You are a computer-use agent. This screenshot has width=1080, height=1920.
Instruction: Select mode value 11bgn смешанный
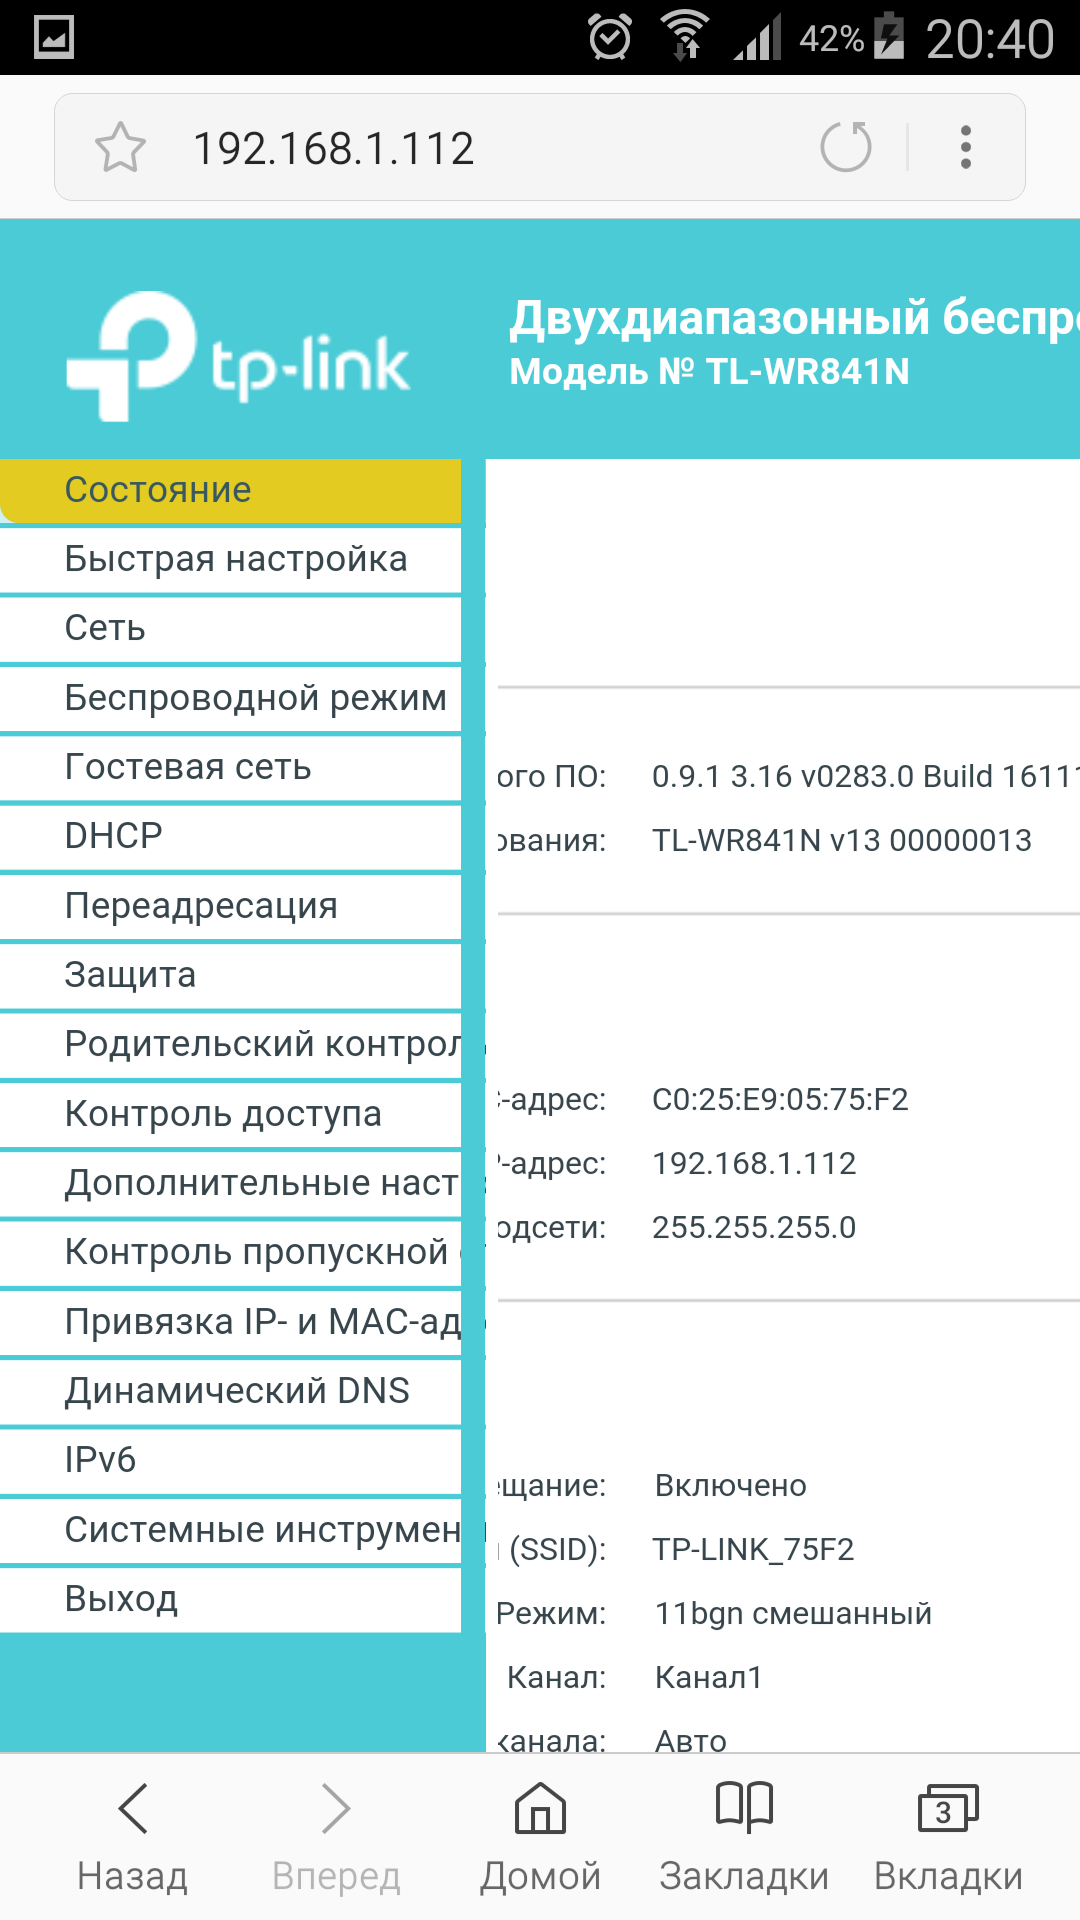(x=793, y=1613)
